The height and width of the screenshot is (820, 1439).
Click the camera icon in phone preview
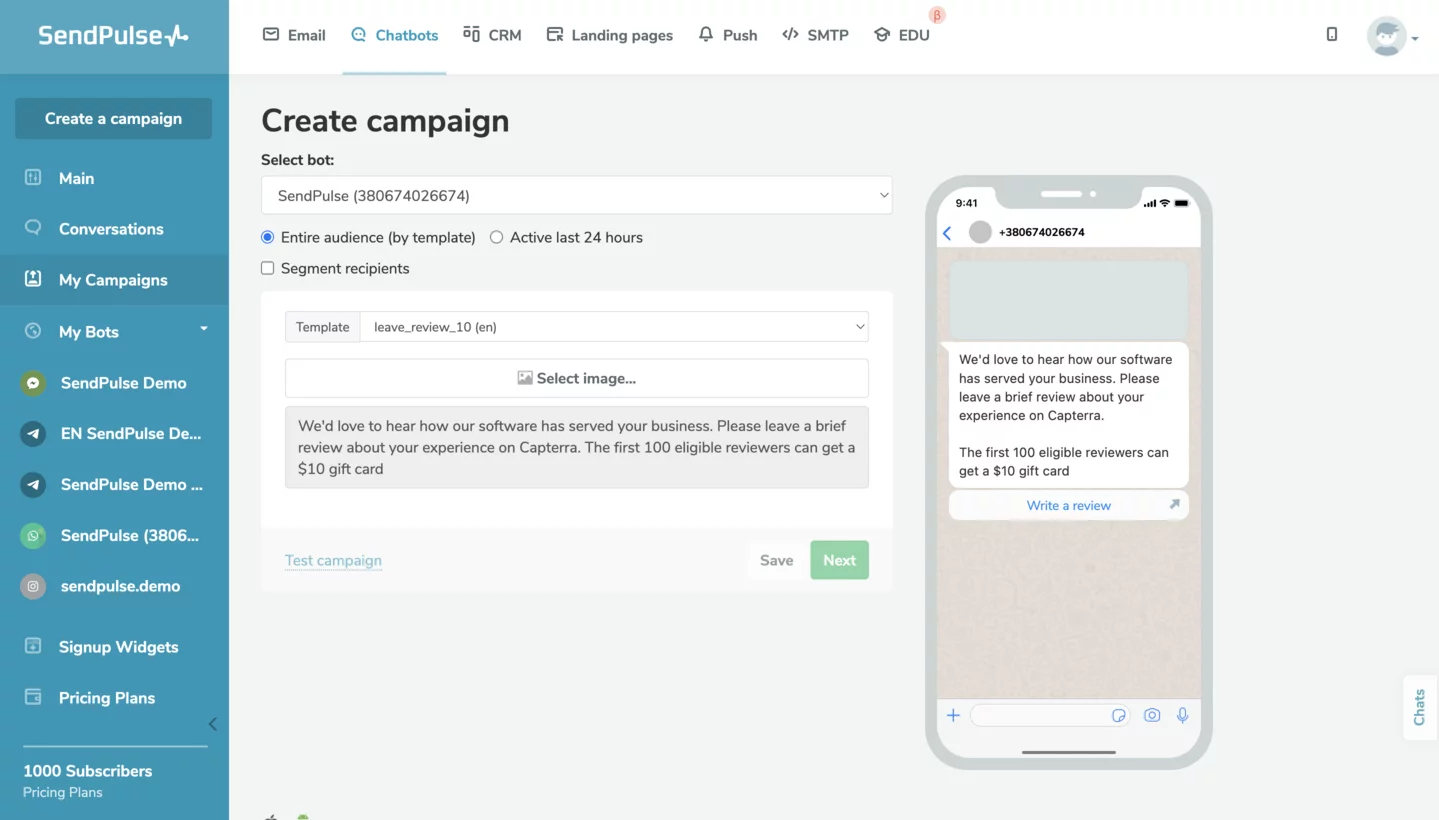tap(1152, 715)
